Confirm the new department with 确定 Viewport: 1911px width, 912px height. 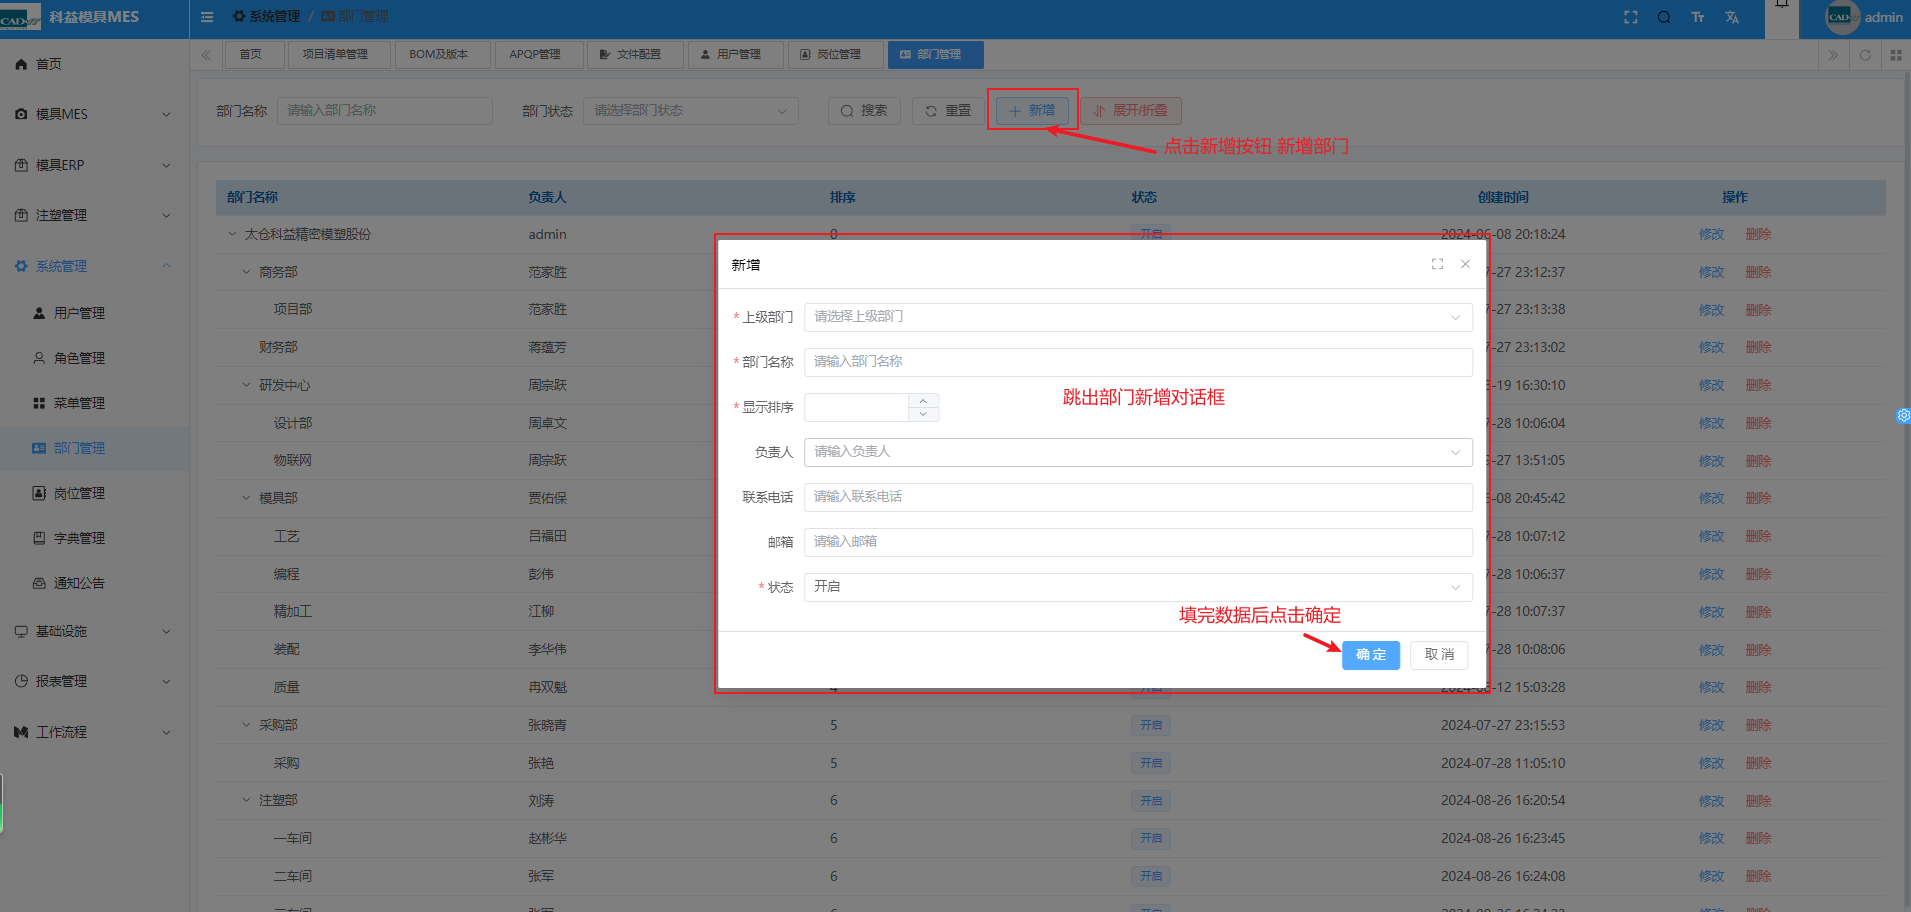pos(1371,655)
